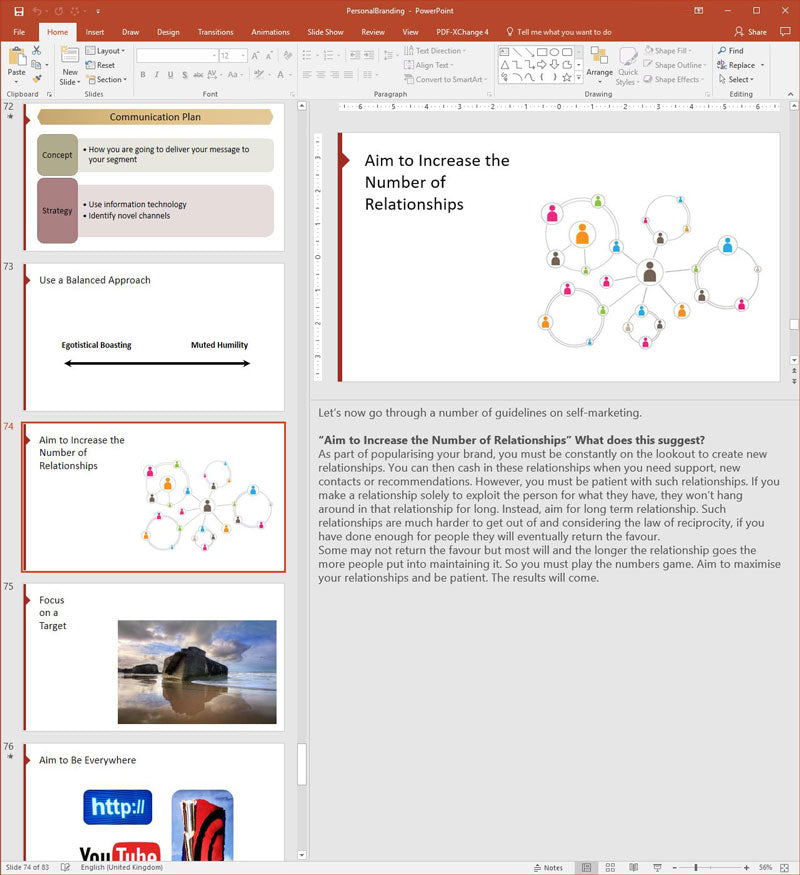Click Decrease List Level indent icon
This screenshot has height=875, width=800.
[354, 55]
